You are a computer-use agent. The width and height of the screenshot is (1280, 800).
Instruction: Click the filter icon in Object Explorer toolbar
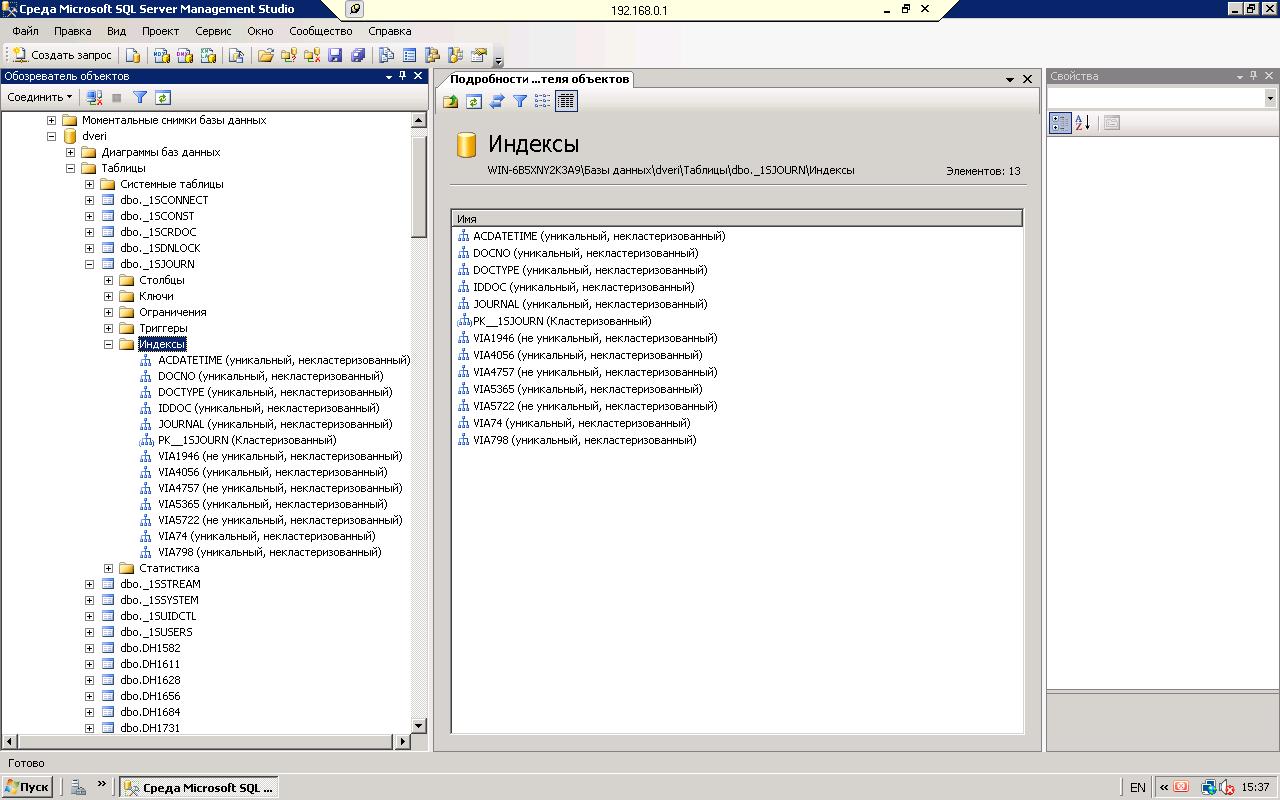140,97
